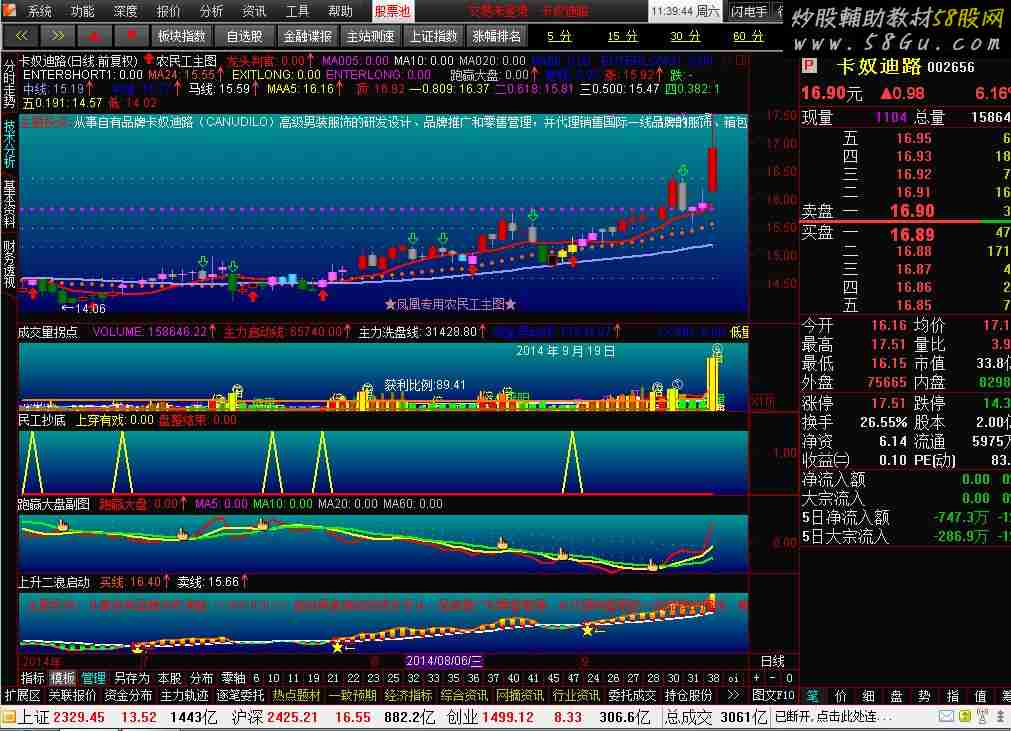Click the 指标 button in bottom bar
Viewport: 1011px width, 731px height.
(x=33, y=678)
